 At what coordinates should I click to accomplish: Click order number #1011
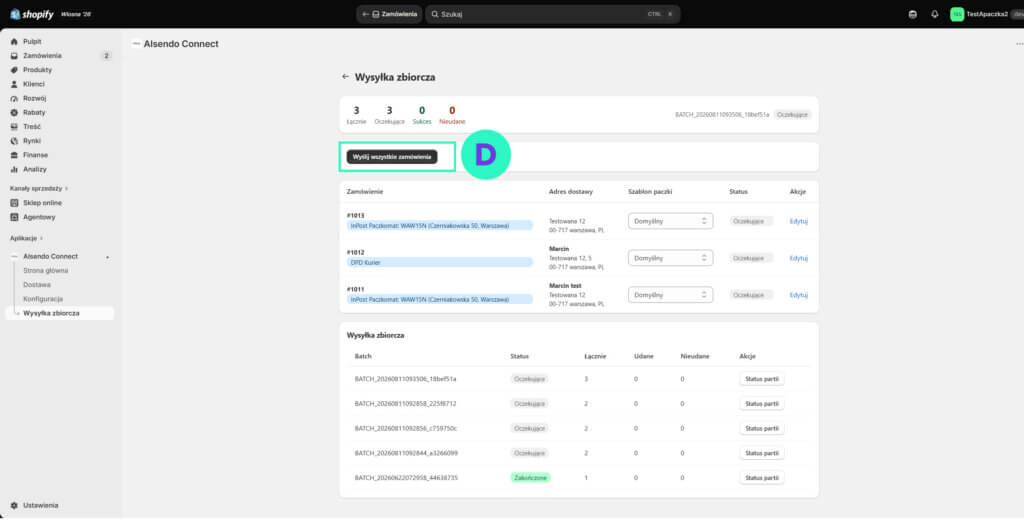click(x=356, y=289)
